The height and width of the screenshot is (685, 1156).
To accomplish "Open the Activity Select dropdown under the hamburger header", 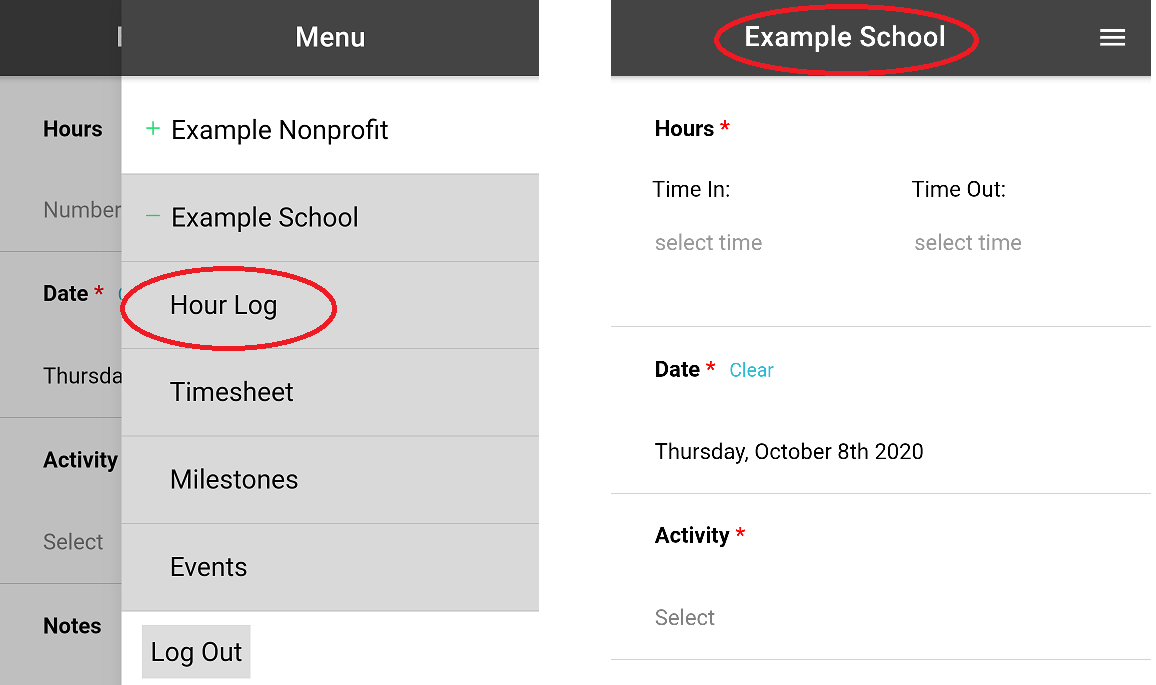I will (685, 617).
